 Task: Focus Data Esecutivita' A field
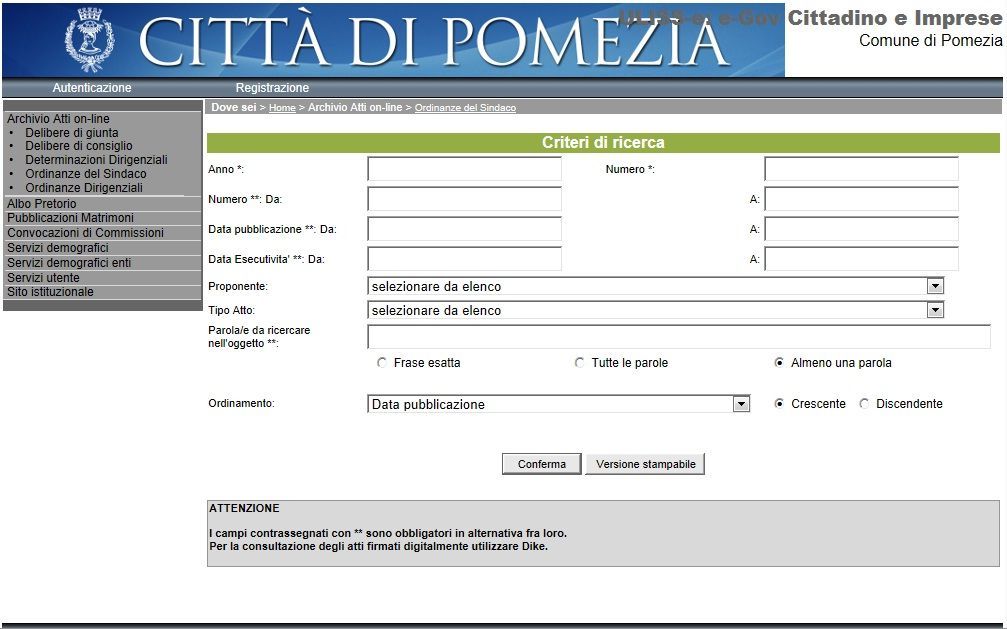pos(861,259)
